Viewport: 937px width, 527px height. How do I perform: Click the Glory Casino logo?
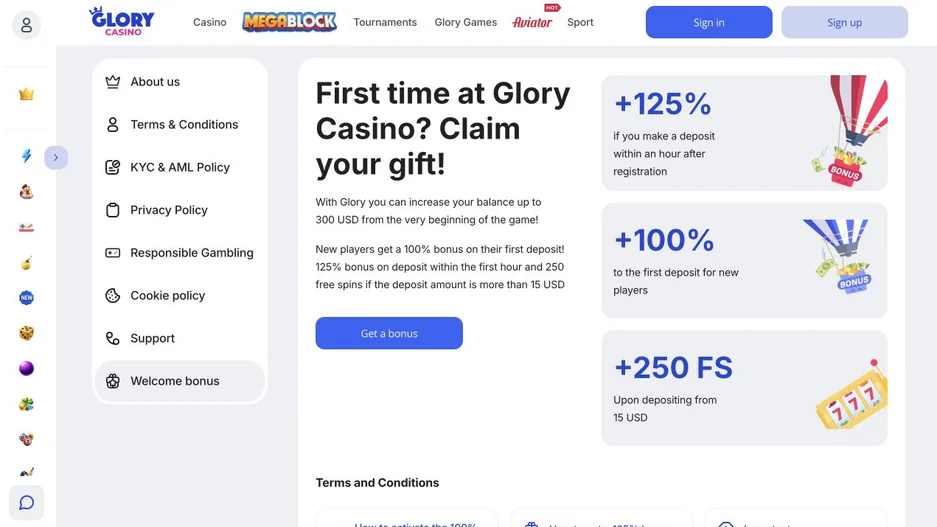pyautogui.click(x=122, y=21)
